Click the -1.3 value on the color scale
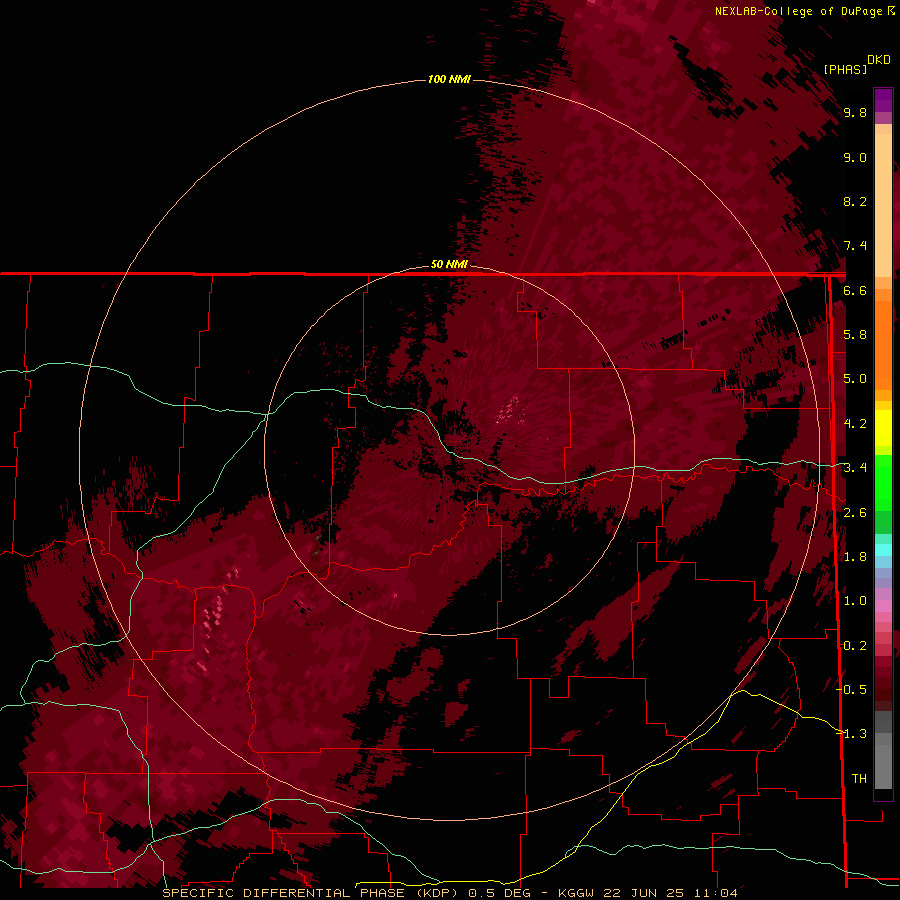 coord(852,734)
